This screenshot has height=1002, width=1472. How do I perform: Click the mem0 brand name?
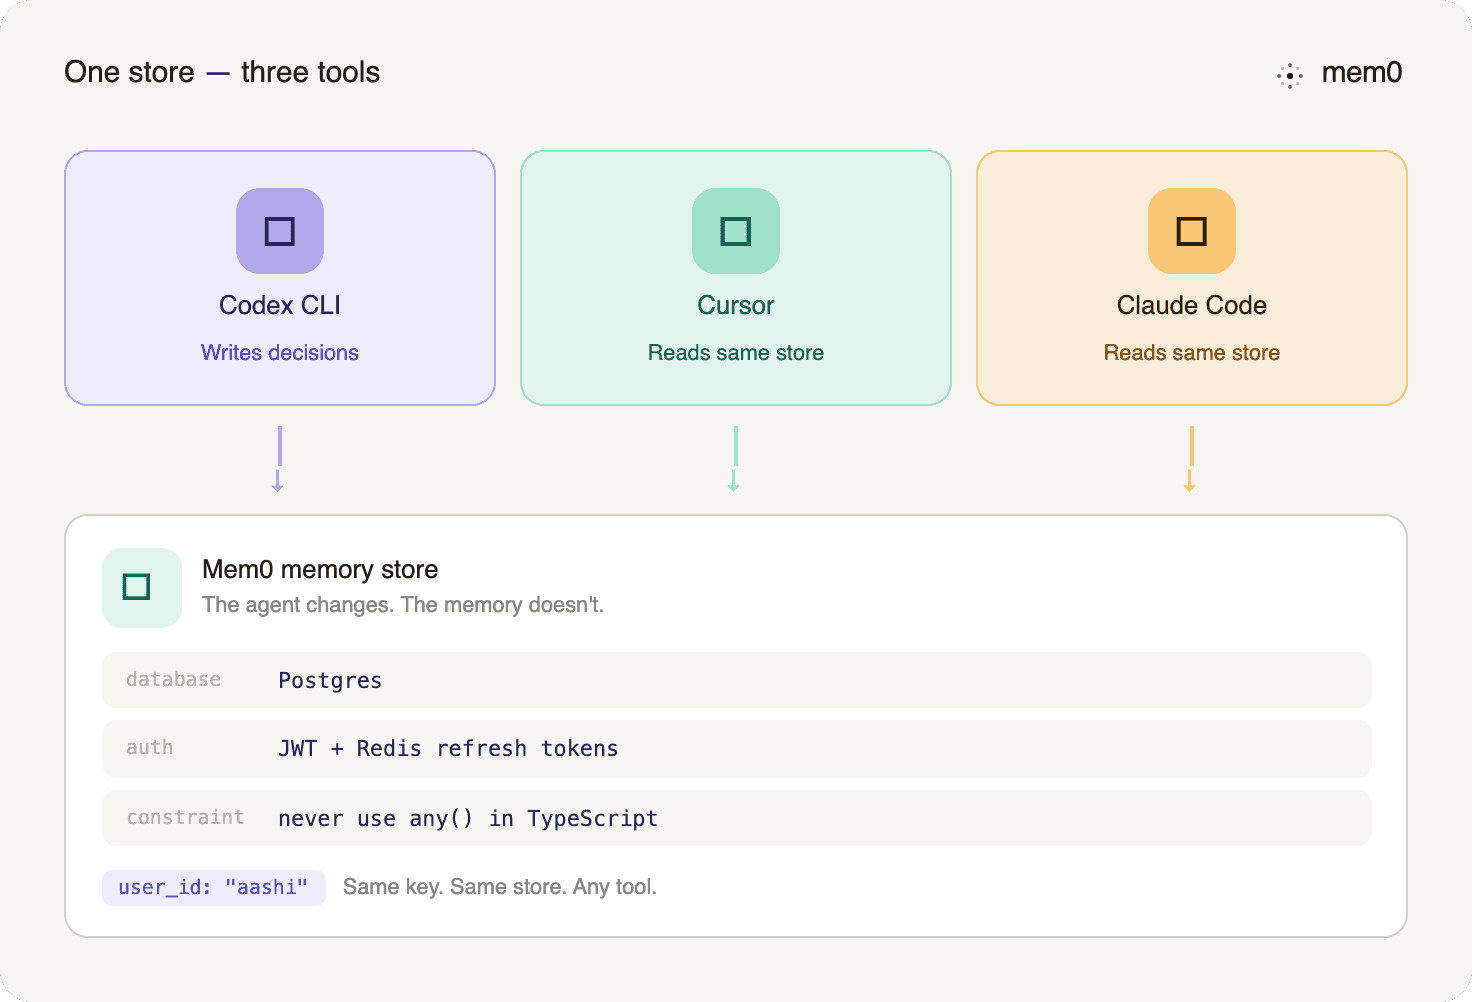coord(1362,73)
